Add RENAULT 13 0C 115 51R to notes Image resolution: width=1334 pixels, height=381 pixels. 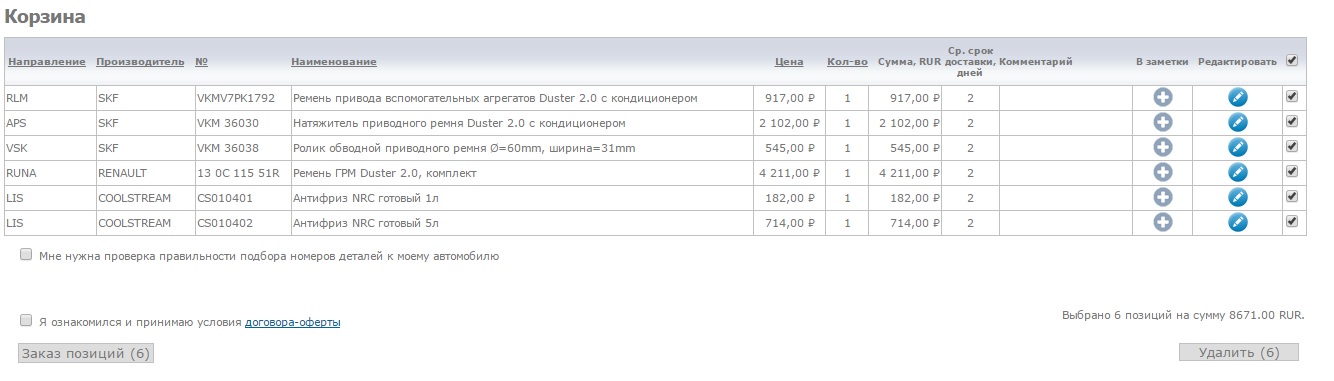click(x=1162, y=172)
